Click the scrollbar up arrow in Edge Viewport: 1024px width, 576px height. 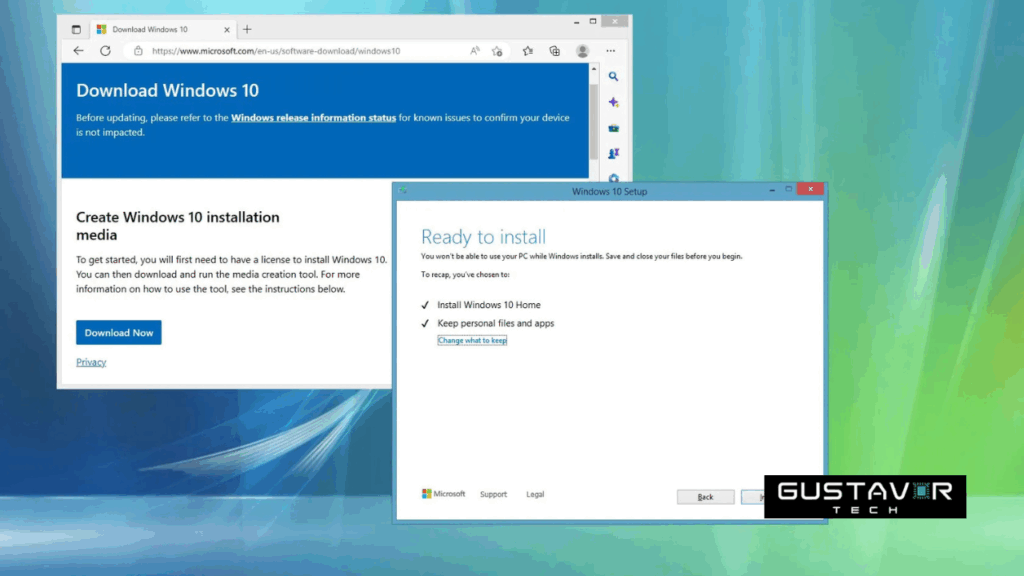click(594, 69)
